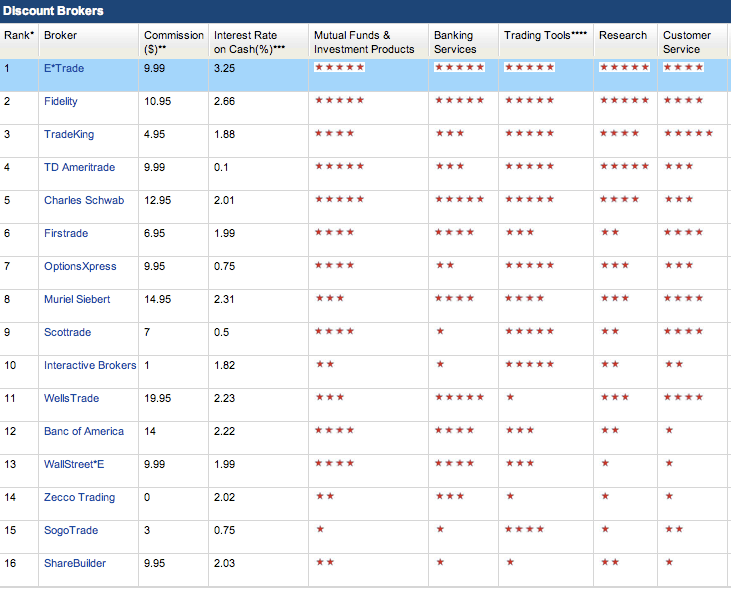Open the TD Ameritrade broker link
The height and width of the screenshot is (589, 731).
(x=79, y=167)
